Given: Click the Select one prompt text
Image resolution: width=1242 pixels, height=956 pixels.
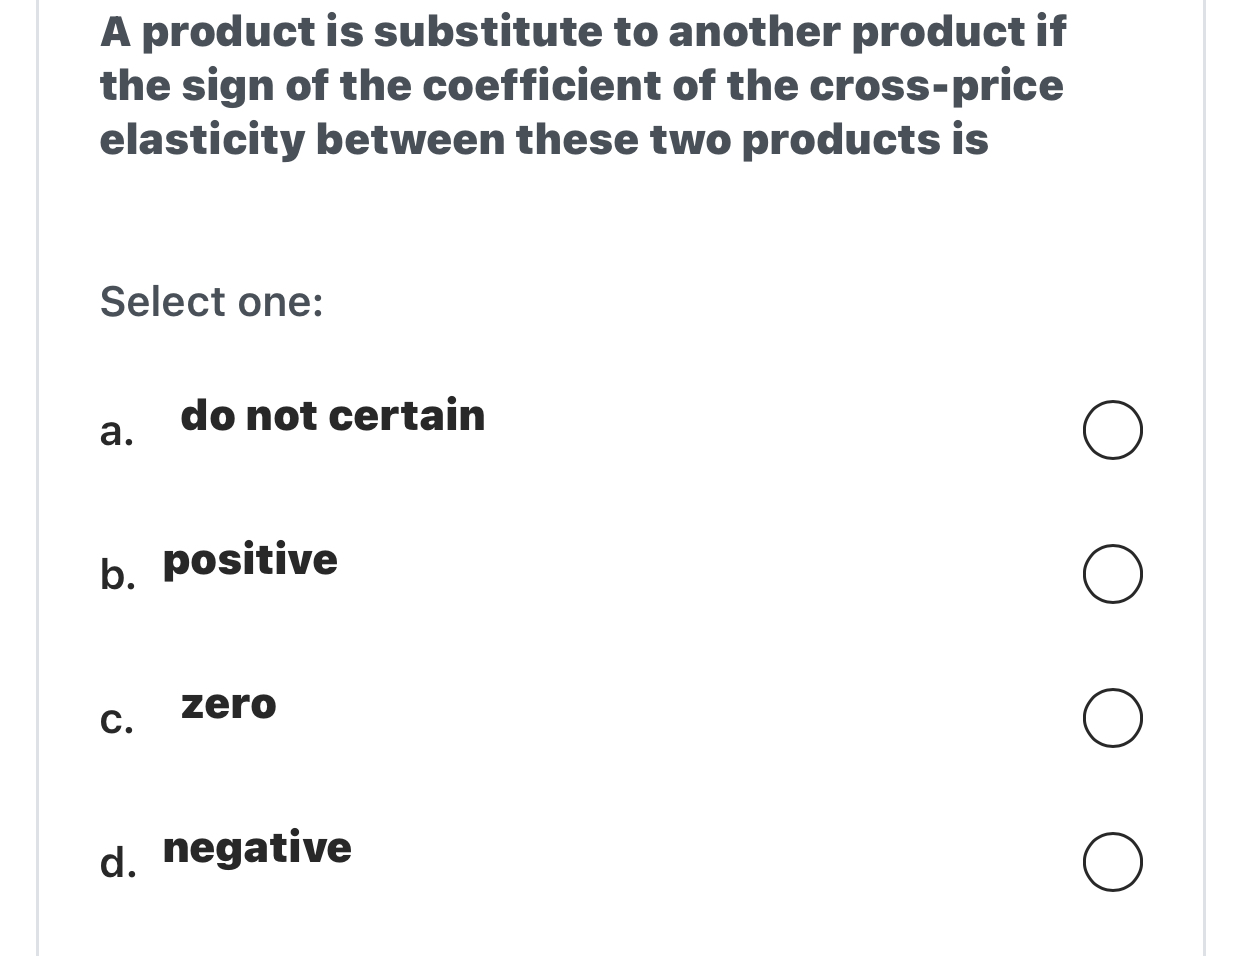Looking at the screenshot, I should (x=211, y=301).
